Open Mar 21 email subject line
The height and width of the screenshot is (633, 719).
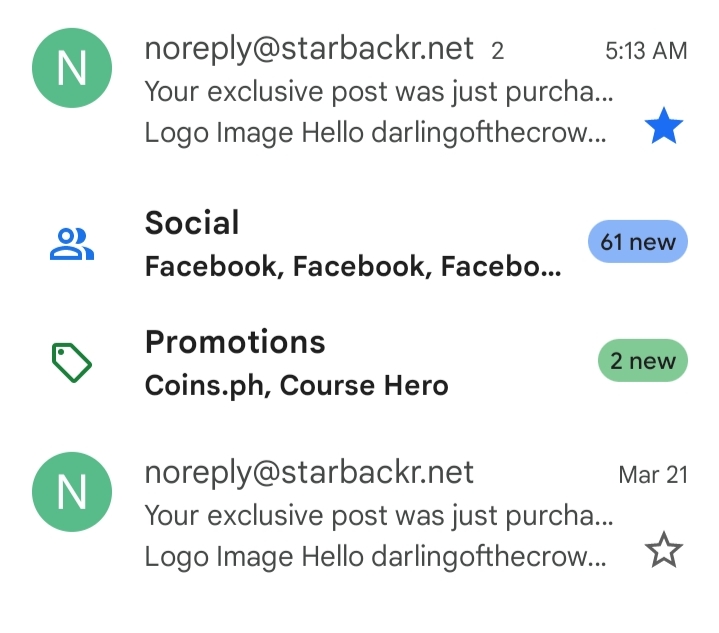[x=379, y=516]
